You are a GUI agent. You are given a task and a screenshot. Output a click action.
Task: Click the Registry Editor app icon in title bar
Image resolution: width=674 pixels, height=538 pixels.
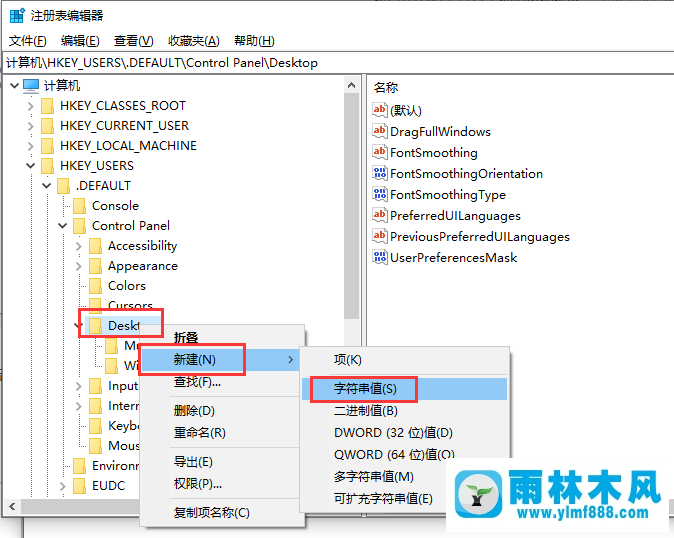(17, 15)
